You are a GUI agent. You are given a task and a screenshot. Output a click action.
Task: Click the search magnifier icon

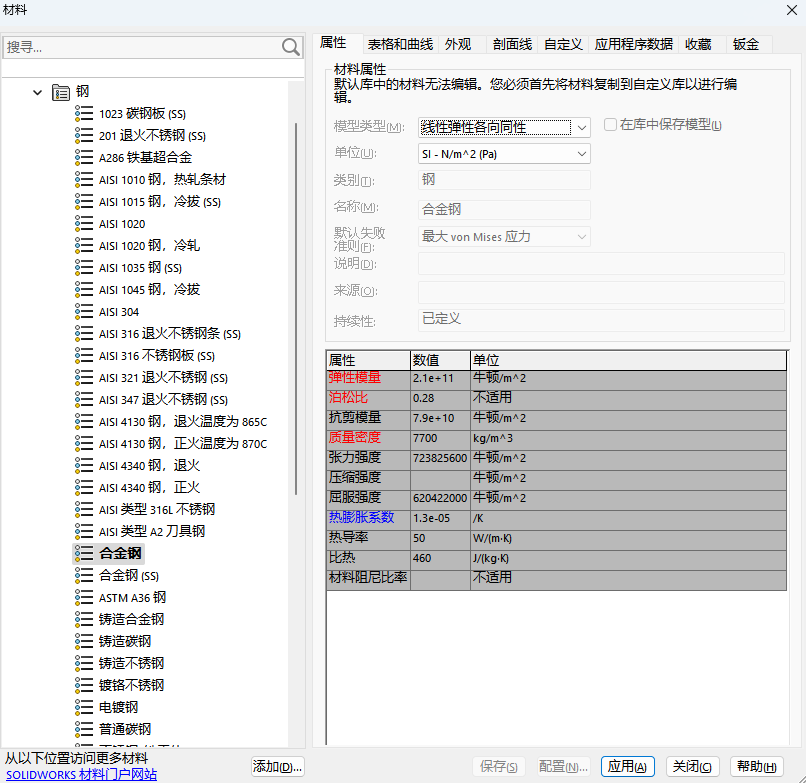290,47
